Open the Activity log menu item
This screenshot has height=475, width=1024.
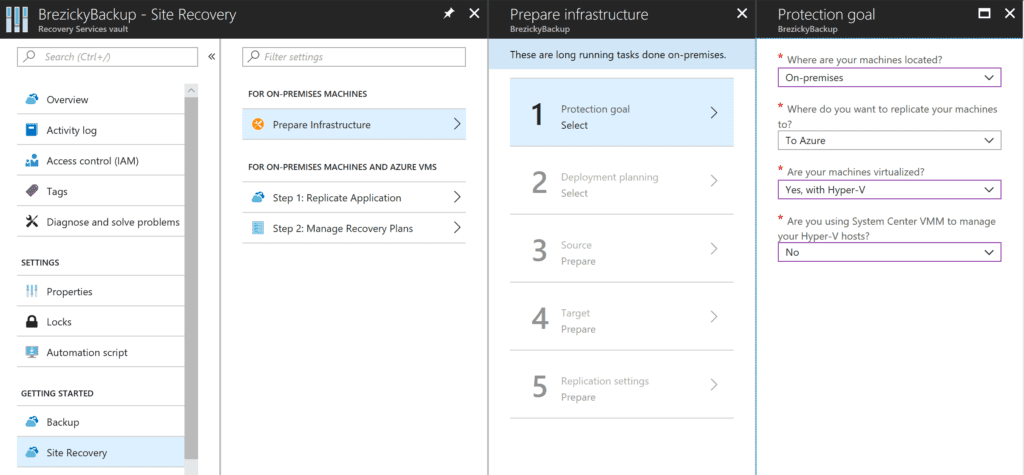pyautogui.click(x=101, y=130)
